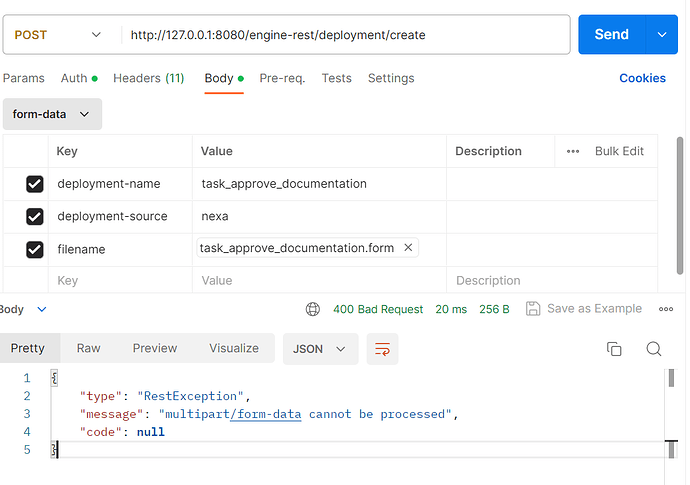Screen dimensions: 690x485
Task: Click the request URL input field
Action: point(345,35)
